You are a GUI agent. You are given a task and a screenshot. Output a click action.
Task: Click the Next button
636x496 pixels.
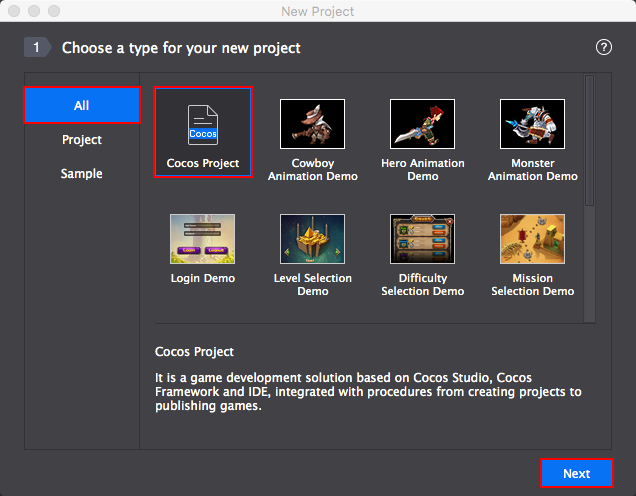point(576,473)
